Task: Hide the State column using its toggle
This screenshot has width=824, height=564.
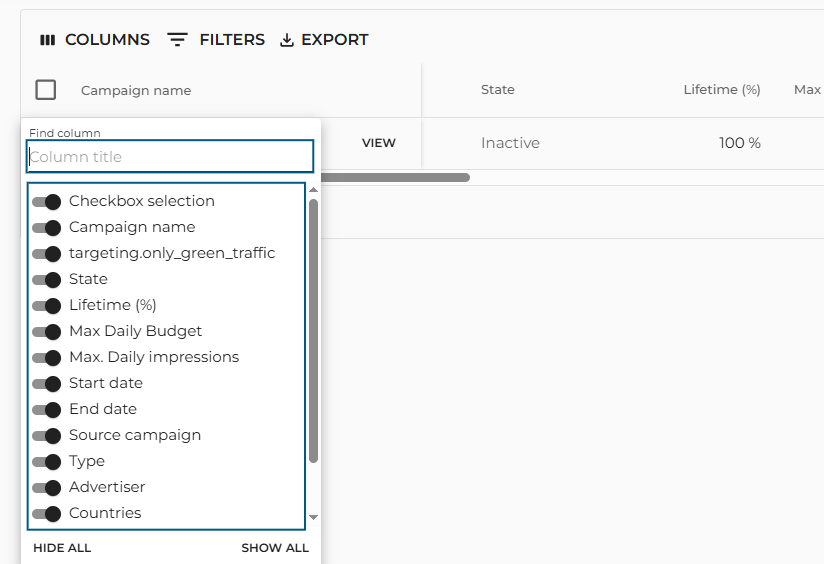Action: [47, 280]
